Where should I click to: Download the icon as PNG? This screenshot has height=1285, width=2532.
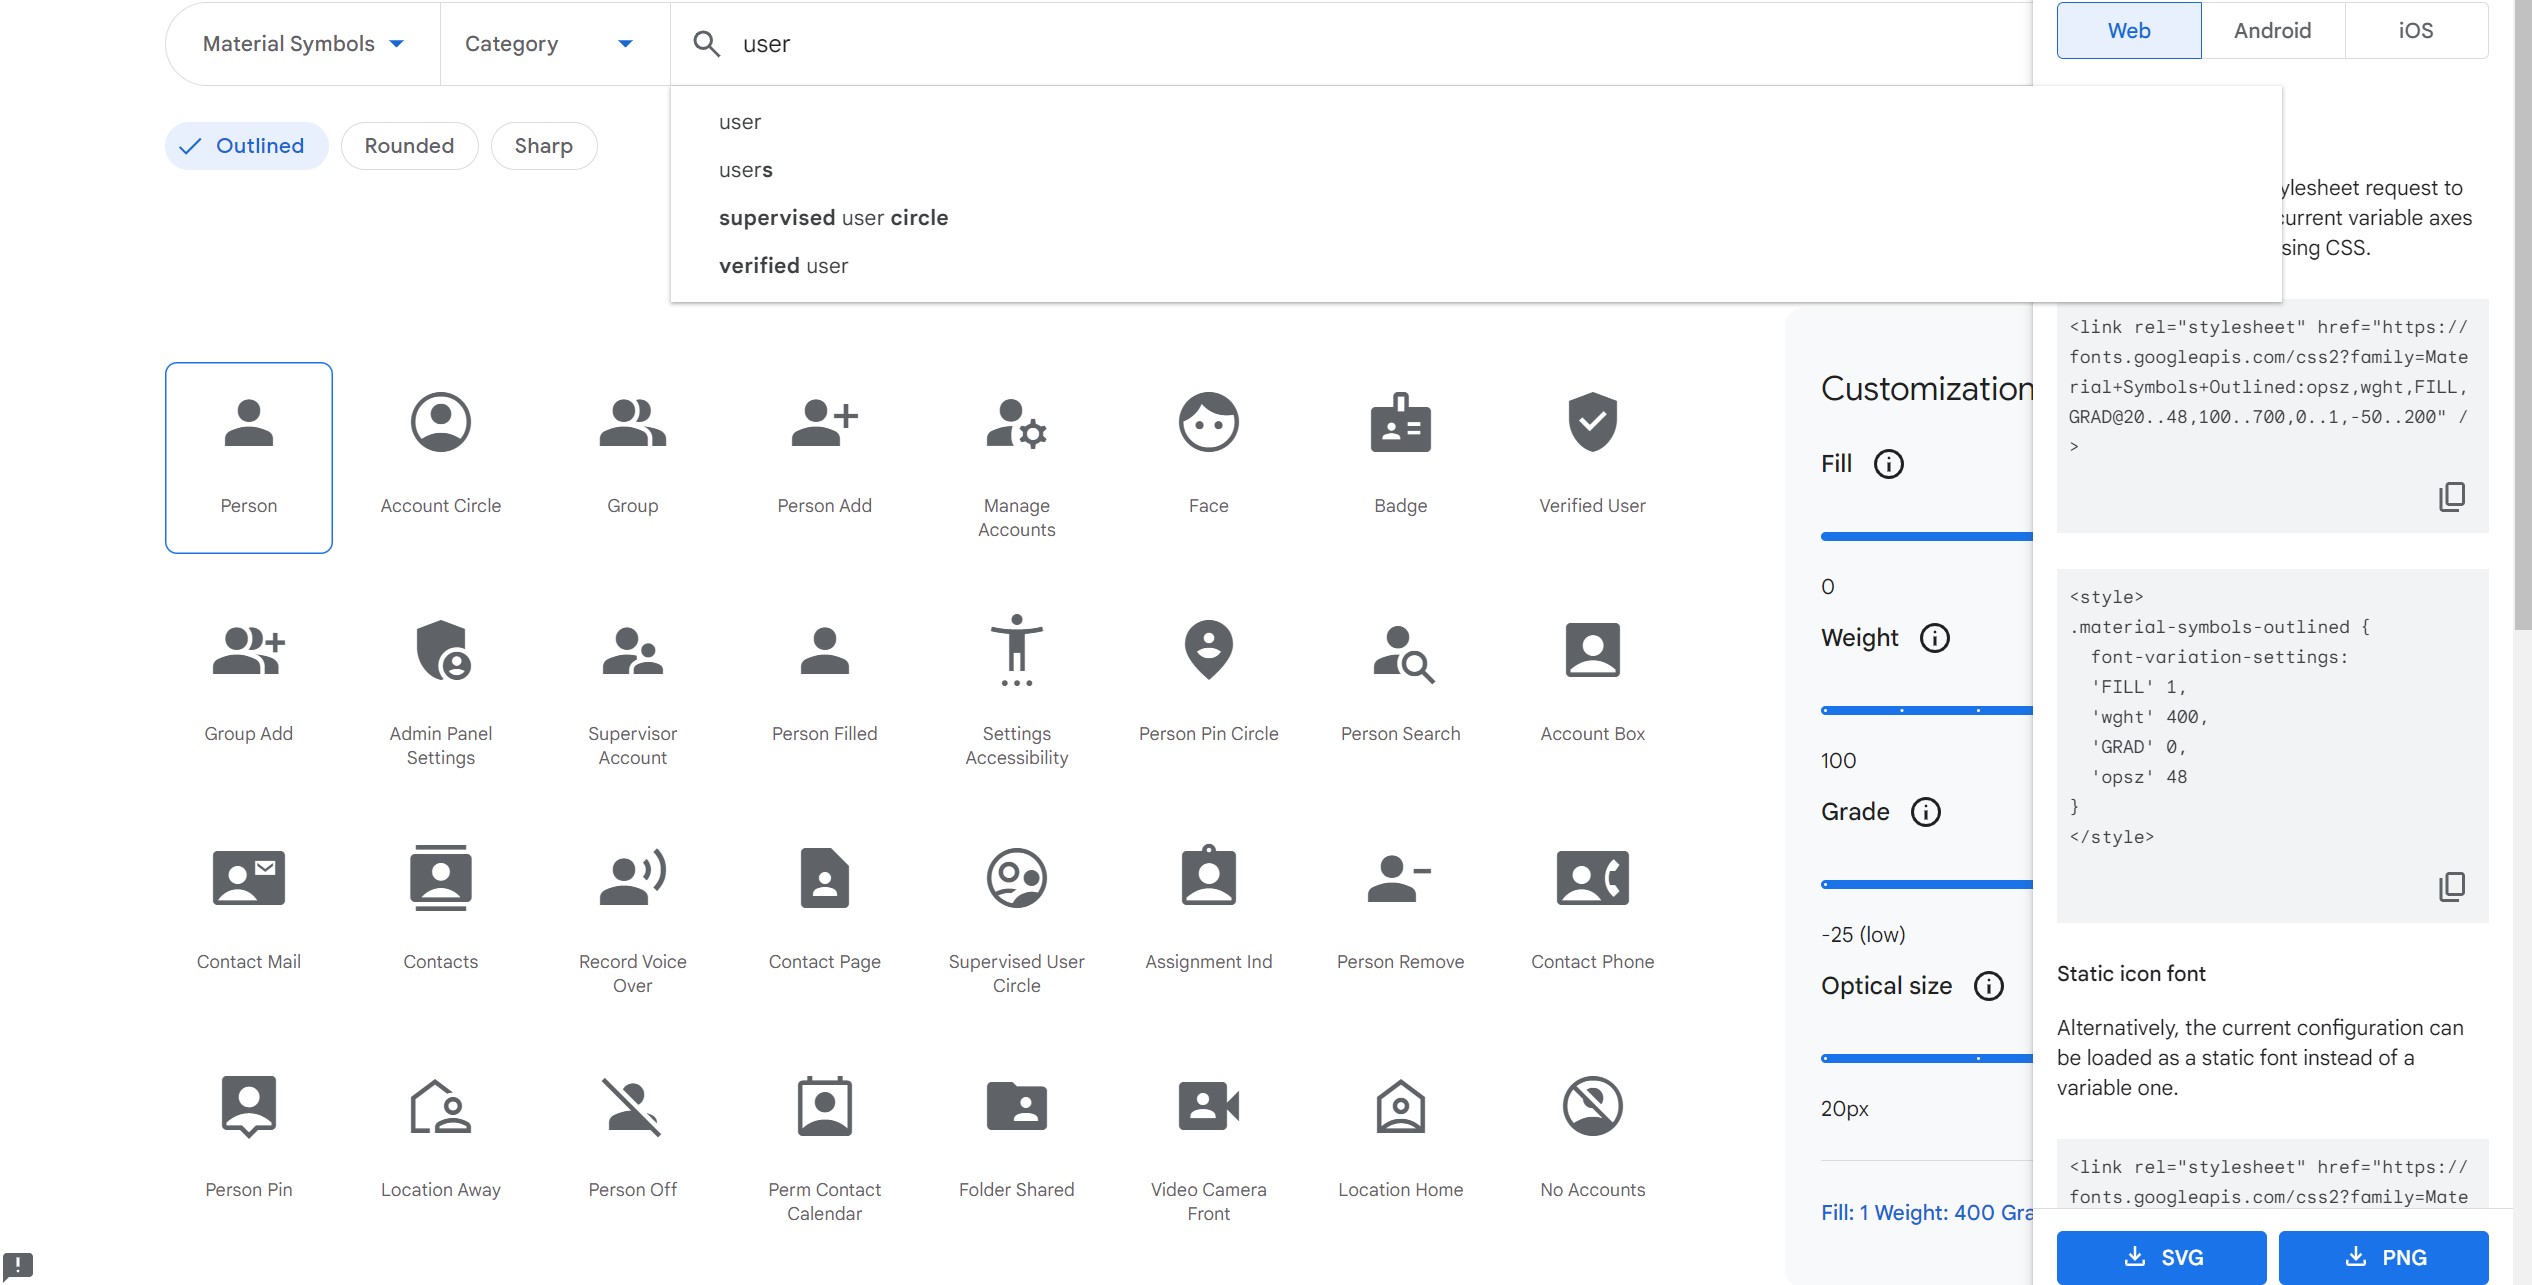(x=2383, y=1257)
